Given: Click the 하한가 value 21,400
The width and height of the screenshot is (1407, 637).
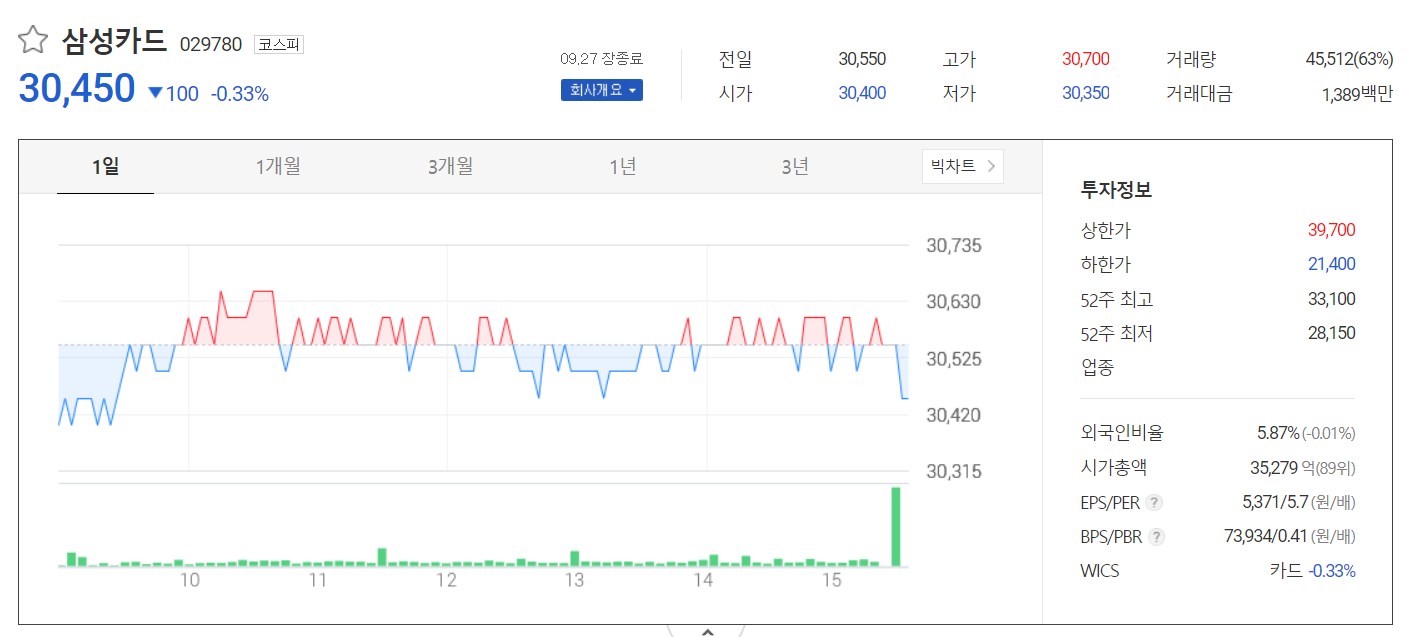Looking at the screenshot, I should (1332, 264).
